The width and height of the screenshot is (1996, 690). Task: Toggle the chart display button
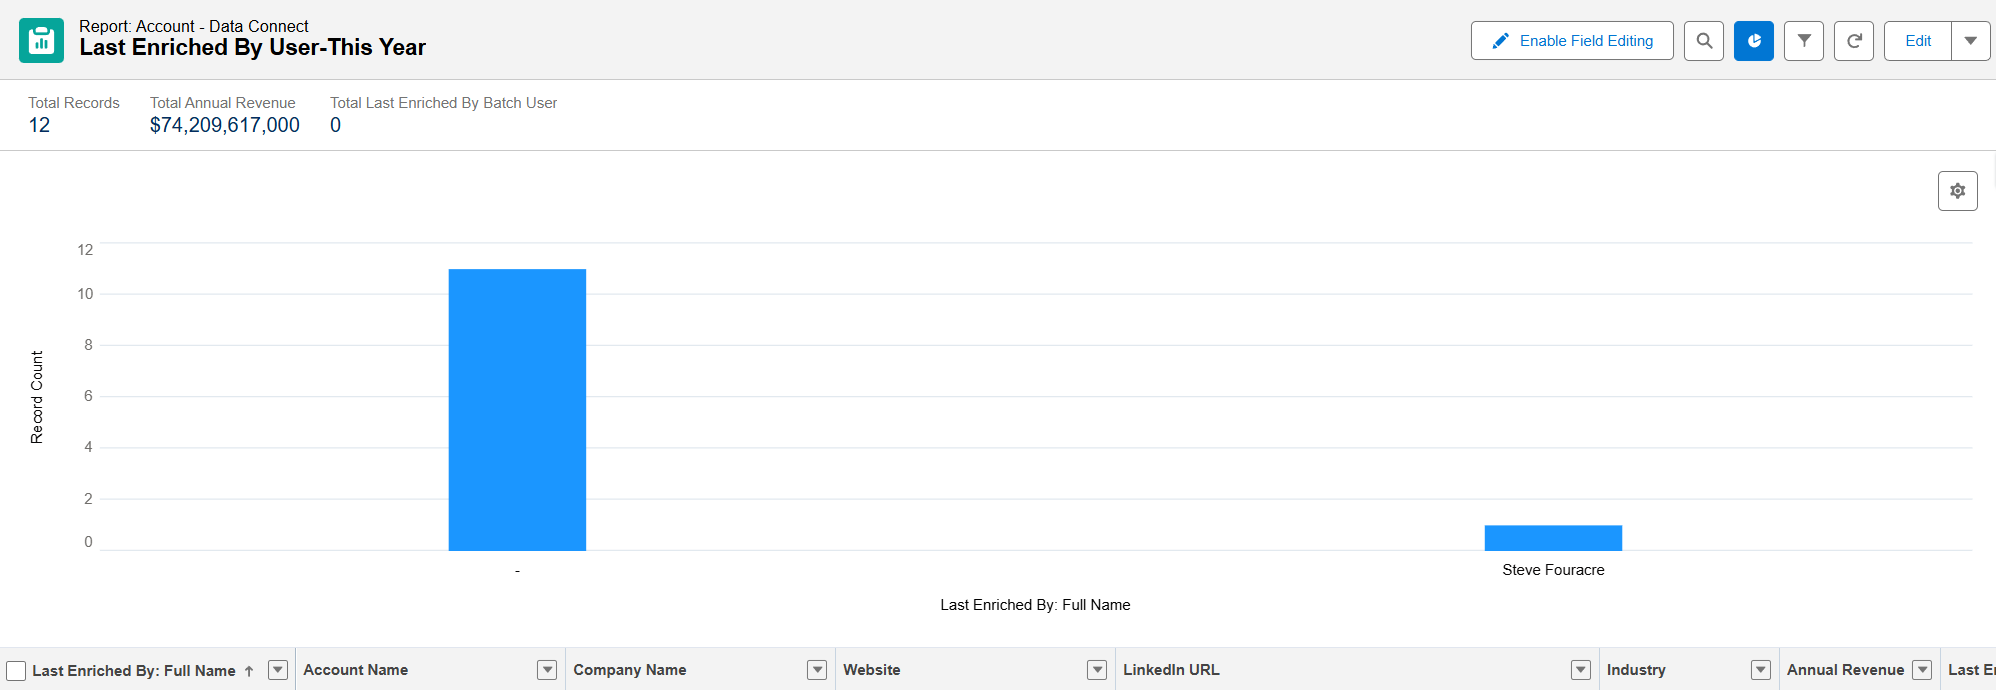coord(1753,41)
